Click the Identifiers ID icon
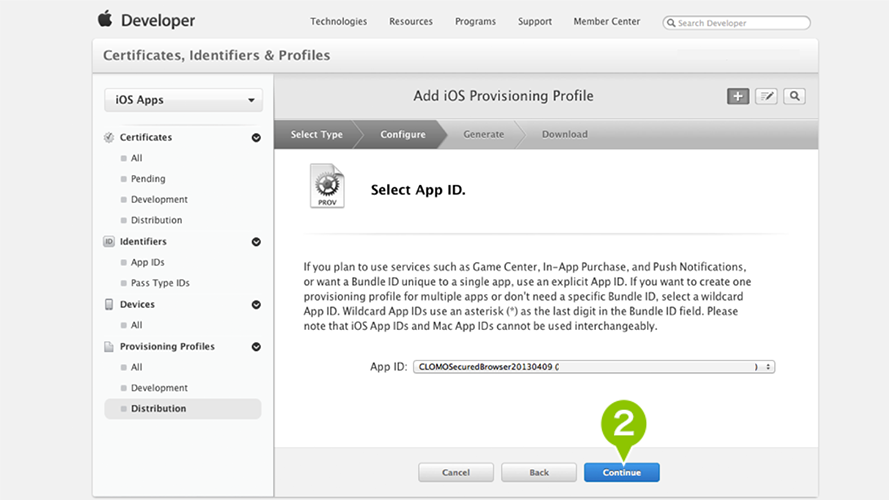 tap(109, 241)
